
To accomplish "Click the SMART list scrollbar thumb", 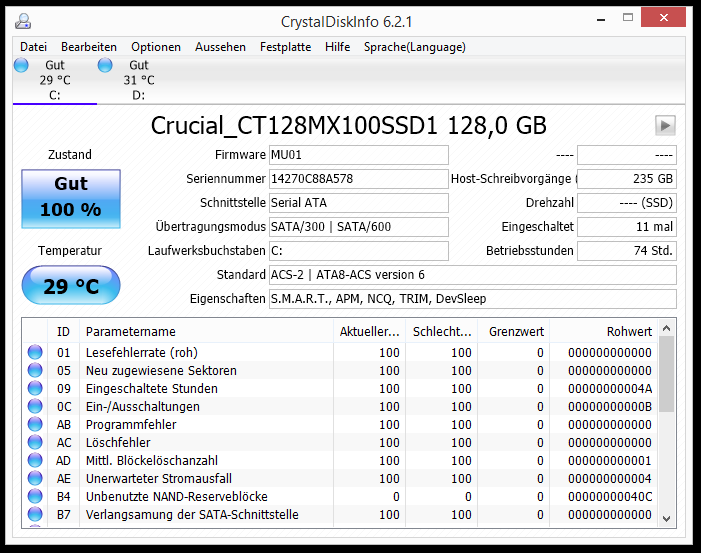I will point(666,374).
